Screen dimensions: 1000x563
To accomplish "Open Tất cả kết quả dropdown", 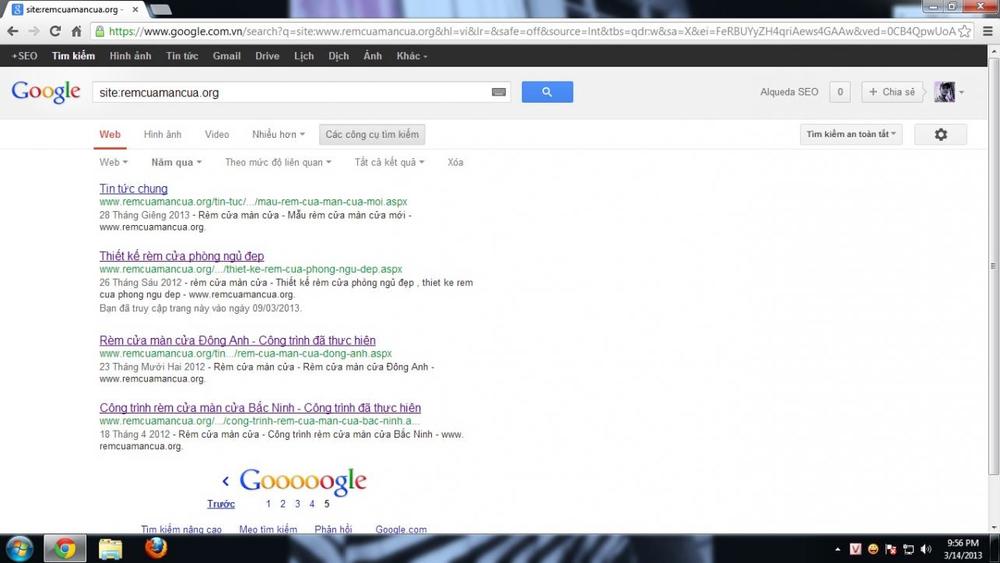I will [x=389, y=163].
